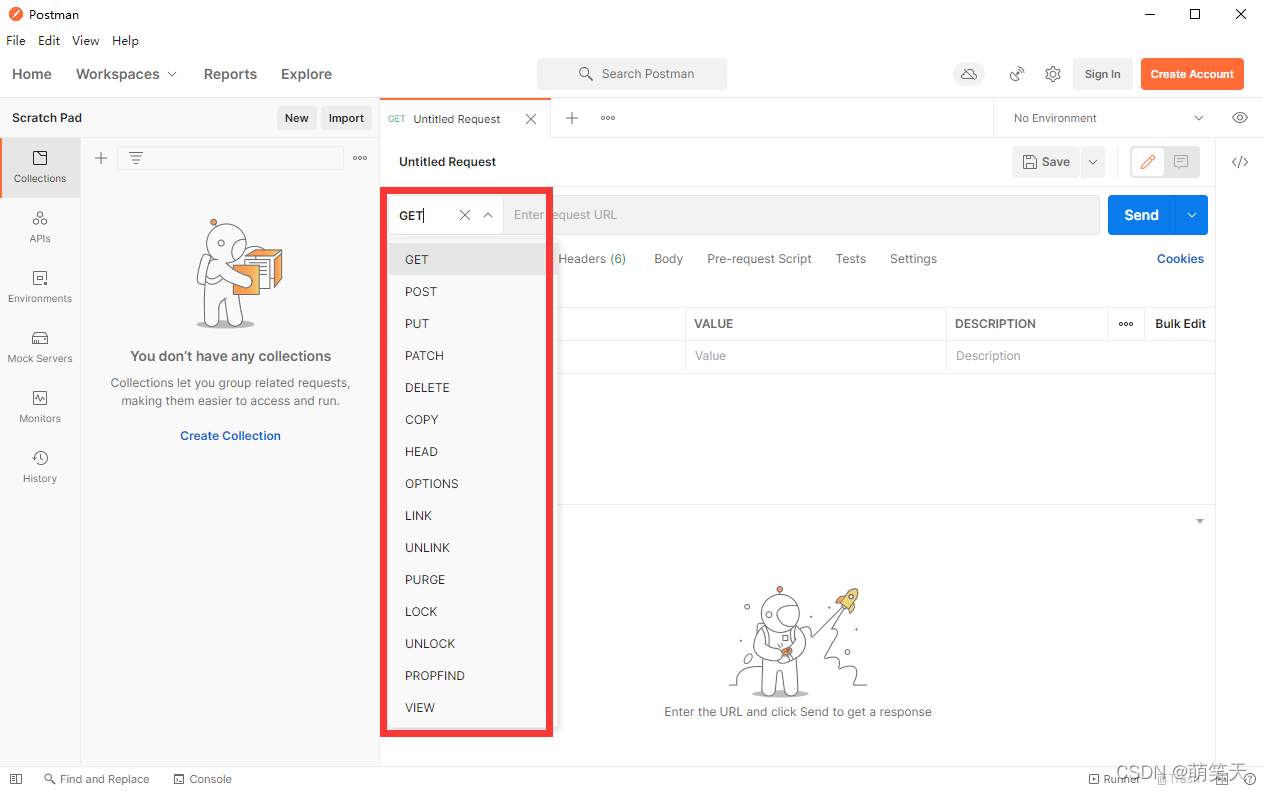Open settings gear icon in header

pyautogui.click(x=1053, y=74)
